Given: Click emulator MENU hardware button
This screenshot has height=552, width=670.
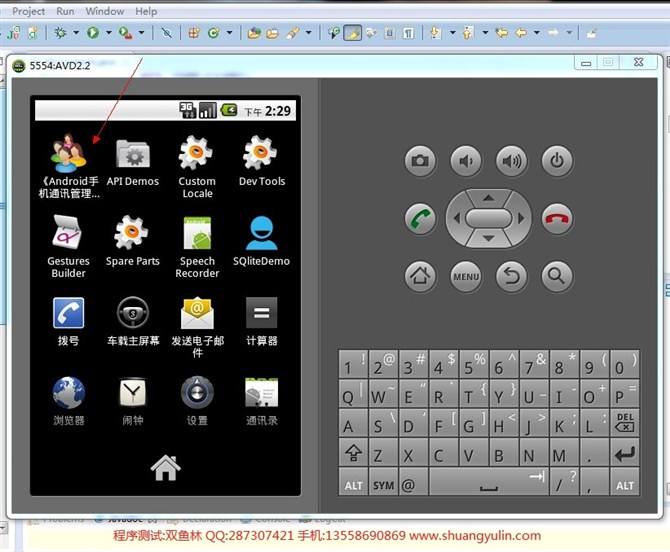Looking at the screenshot, I should [466, 276].
